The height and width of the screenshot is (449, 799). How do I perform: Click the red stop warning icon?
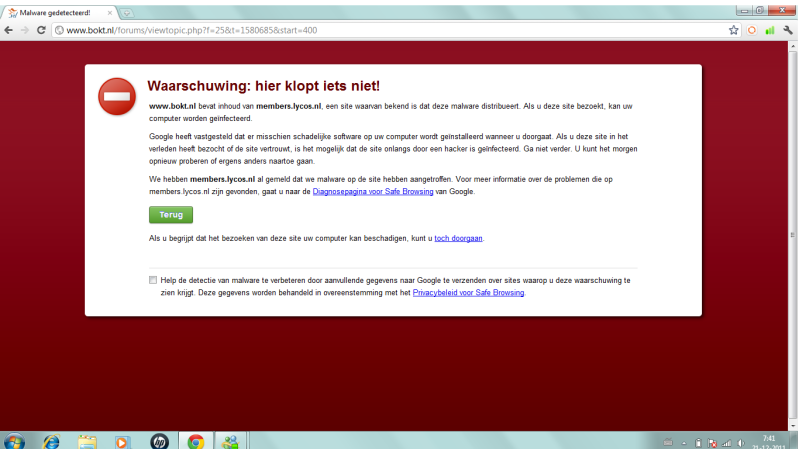pyautogui.click(x=117, y=96)
